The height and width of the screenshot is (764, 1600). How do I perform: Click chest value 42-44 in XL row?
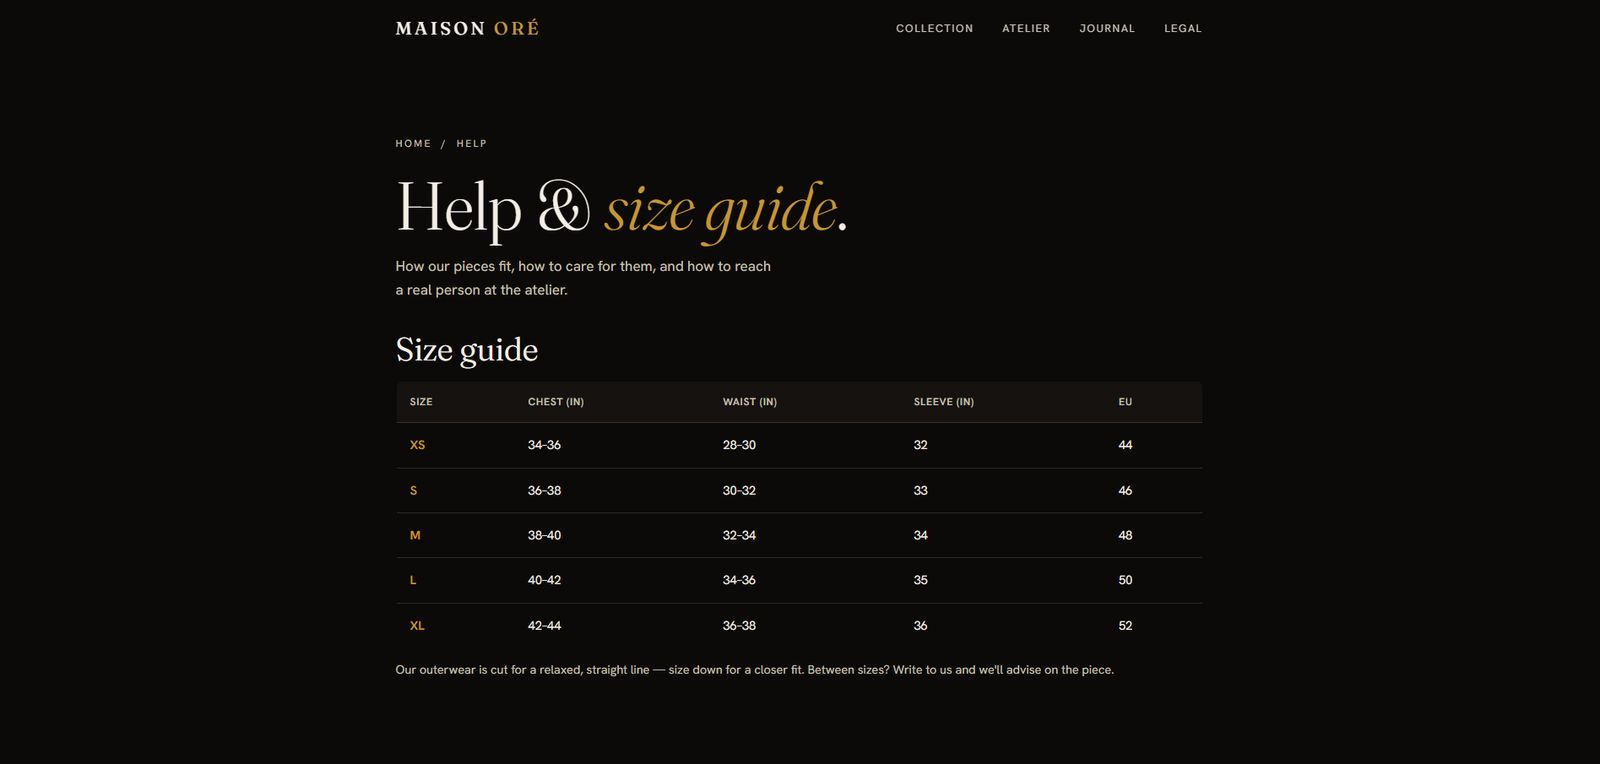[x=544, y=626]
